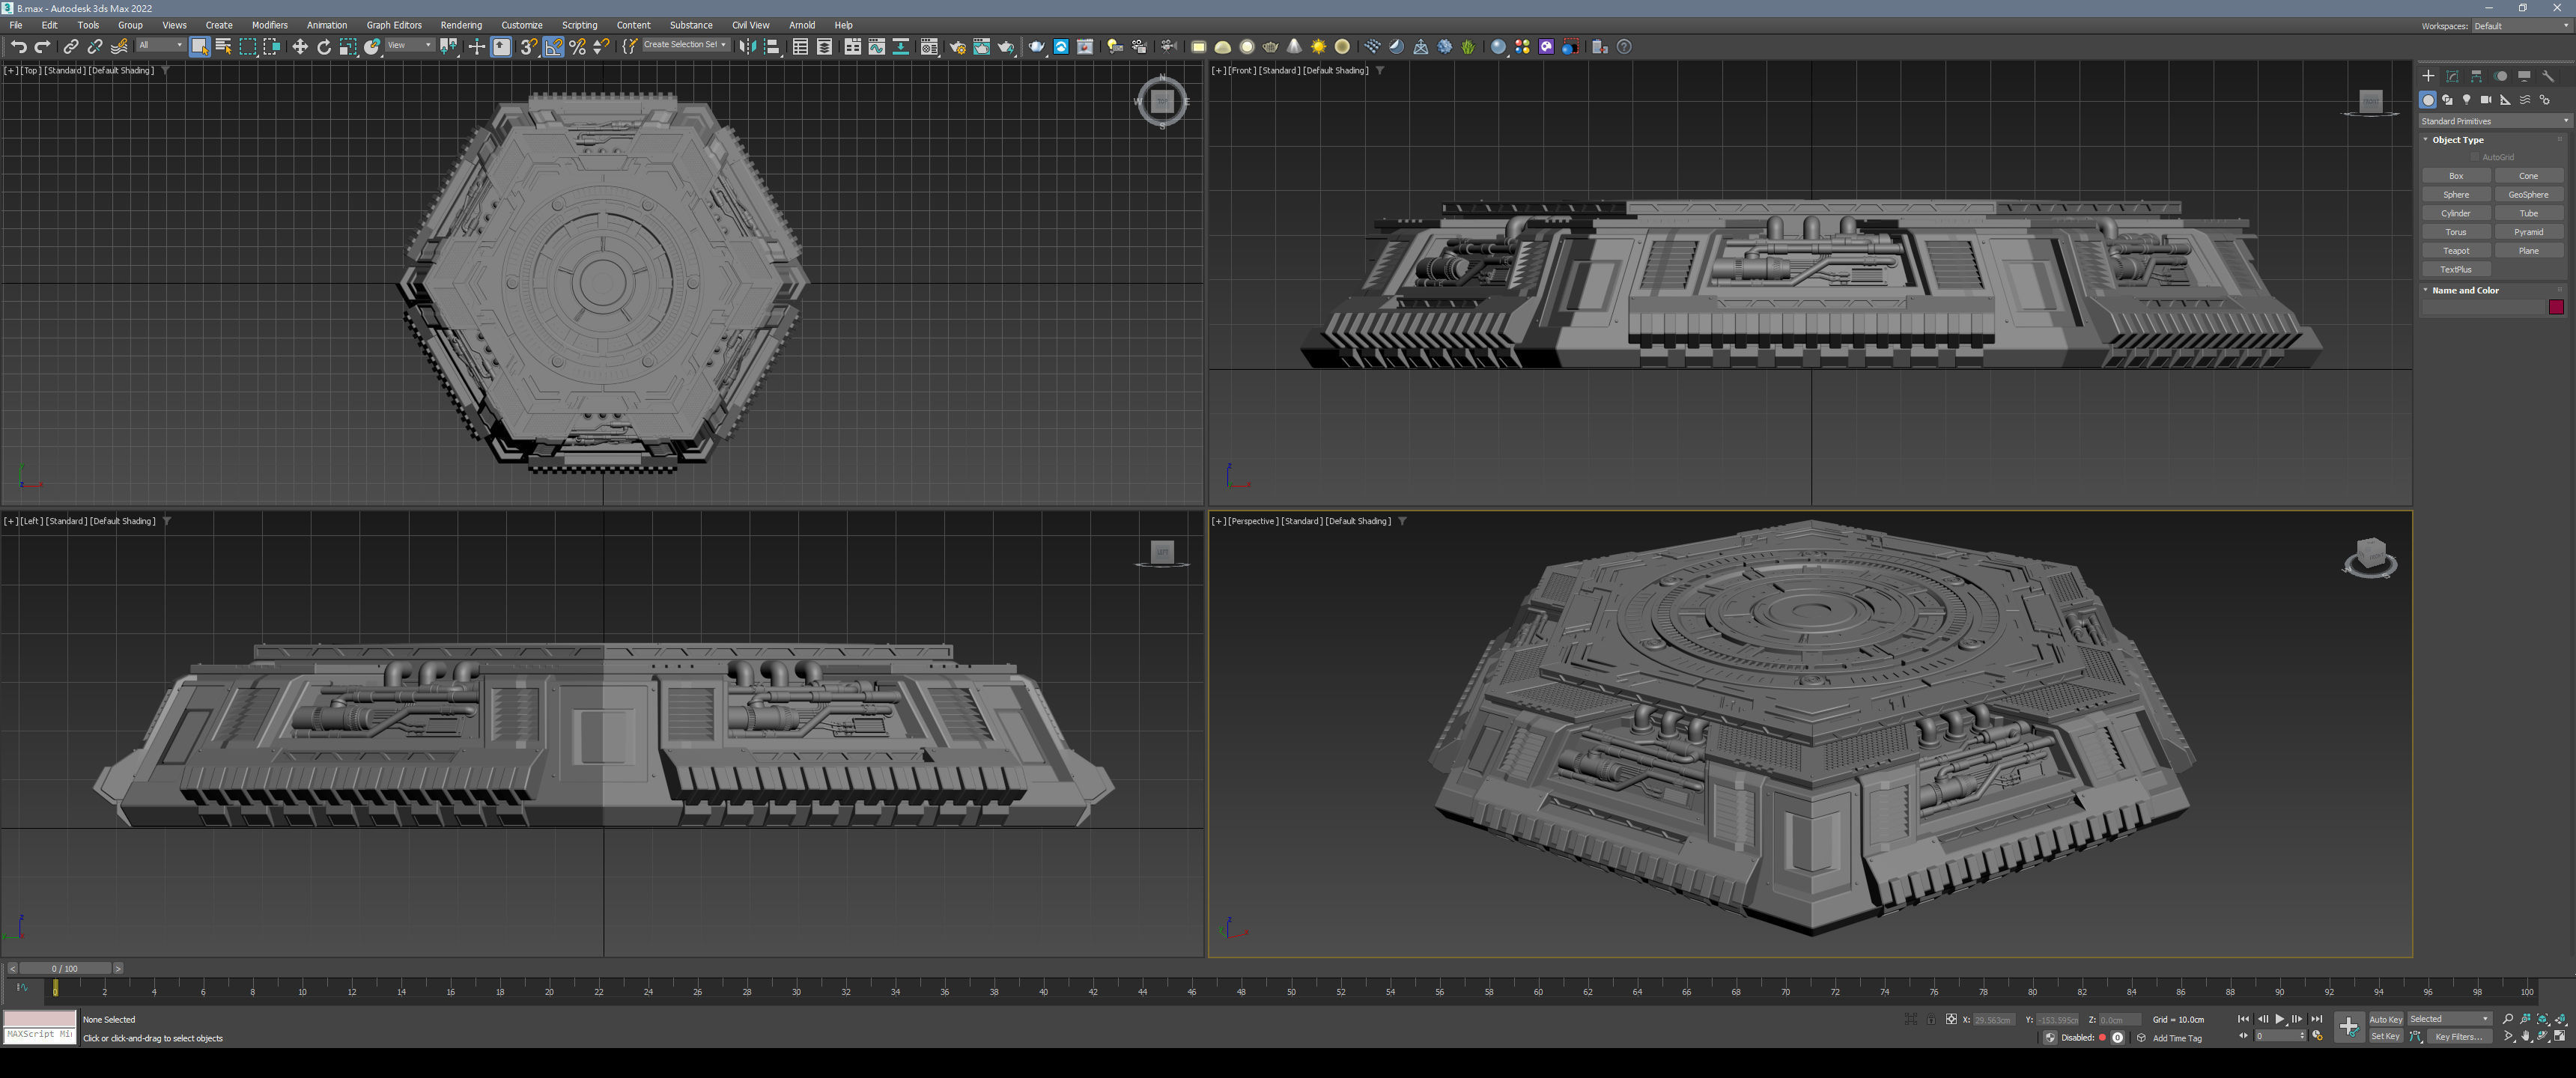Click the Mirror tool icon
Image resolution: width=2576 pixels, height=1078 pixels.
747,47
